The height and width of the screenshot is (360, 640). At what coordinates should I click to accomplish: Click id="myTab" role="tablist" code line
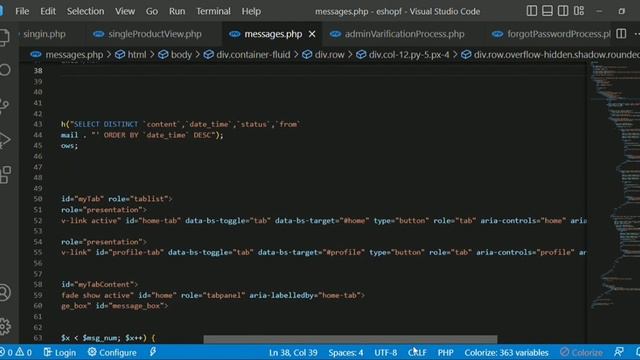click(117, 199)
